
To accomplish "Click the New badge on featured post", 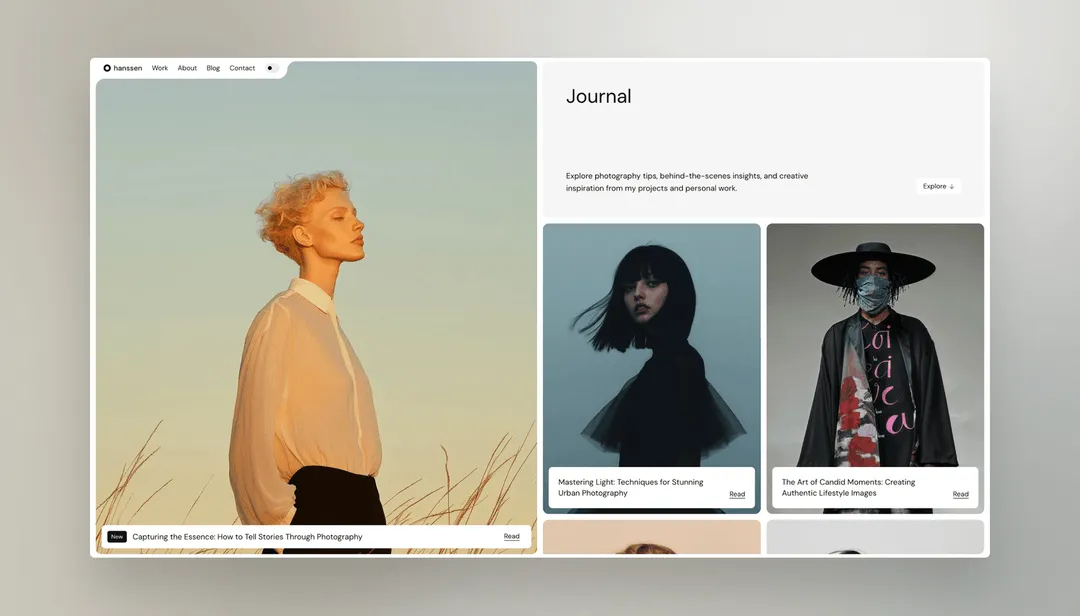I will click(x=117, y=537).
